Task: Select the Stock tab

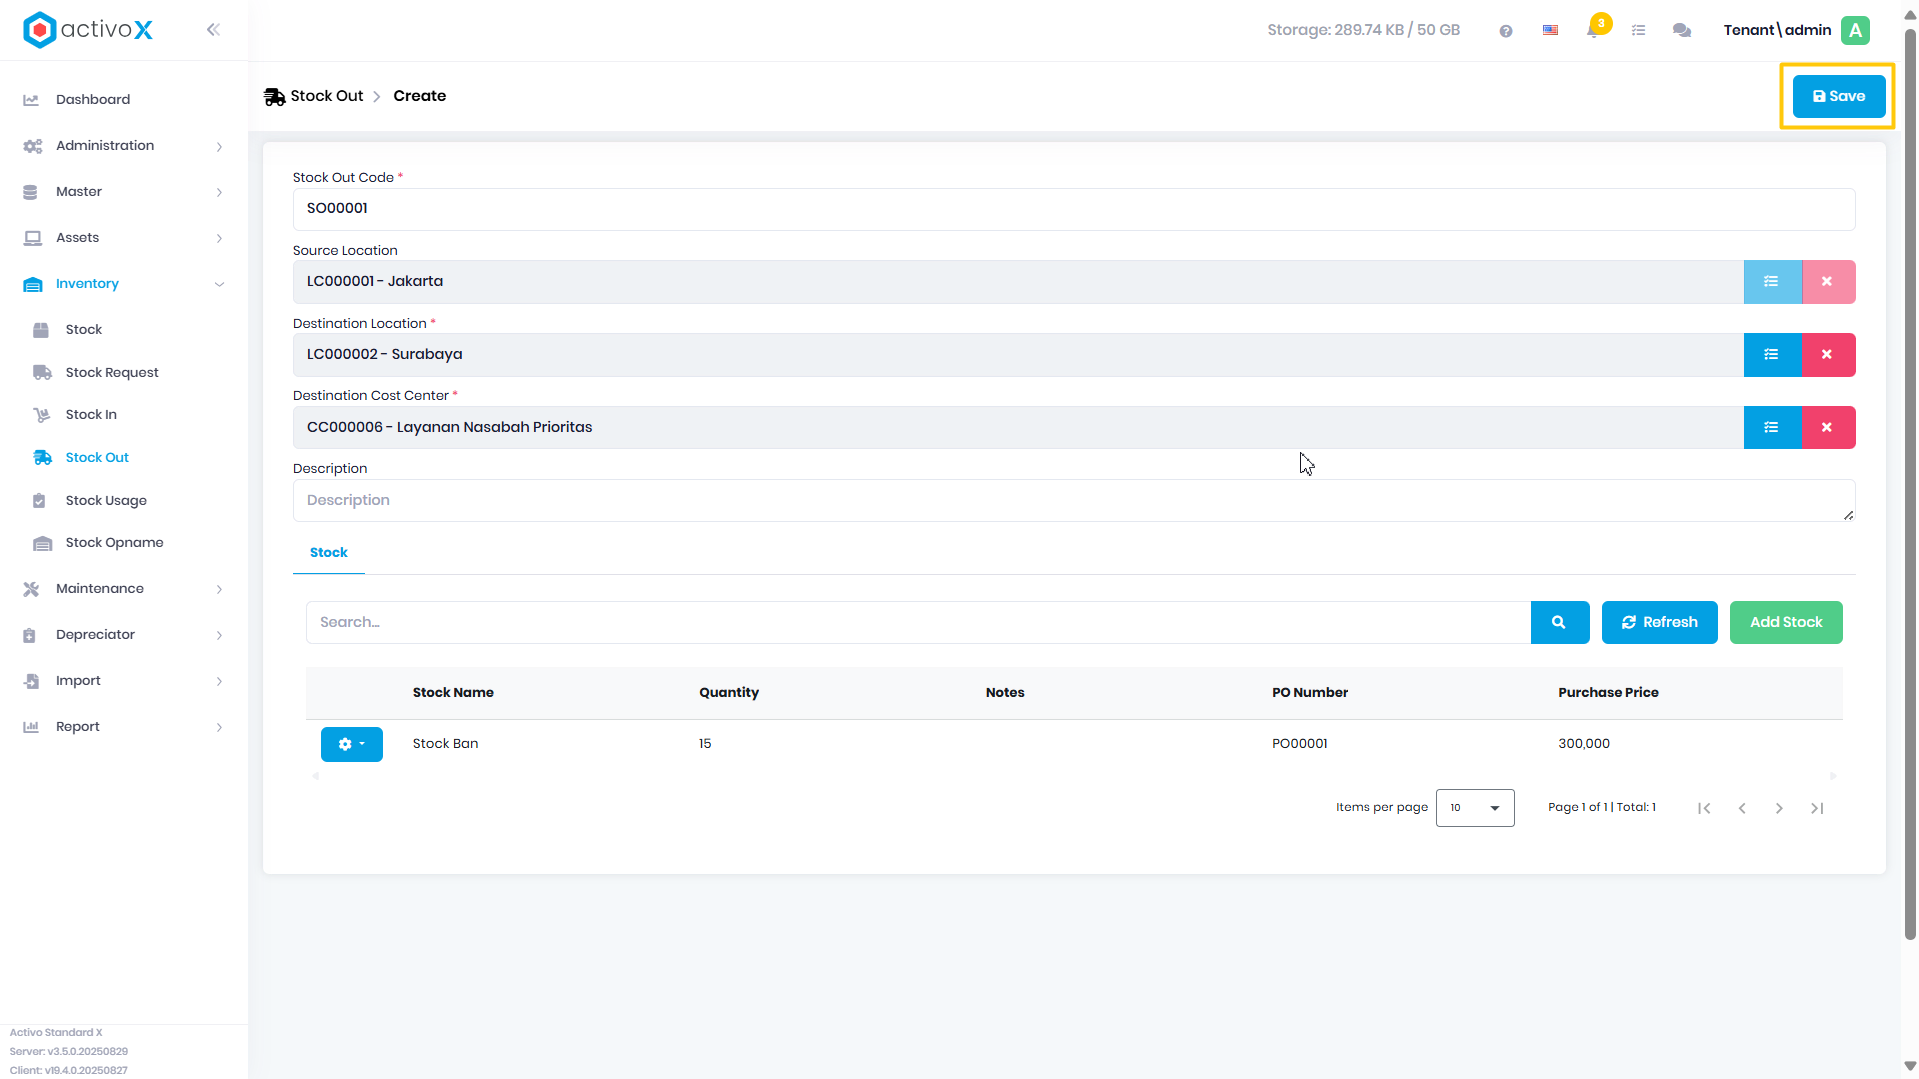Action: pos(329,553)
